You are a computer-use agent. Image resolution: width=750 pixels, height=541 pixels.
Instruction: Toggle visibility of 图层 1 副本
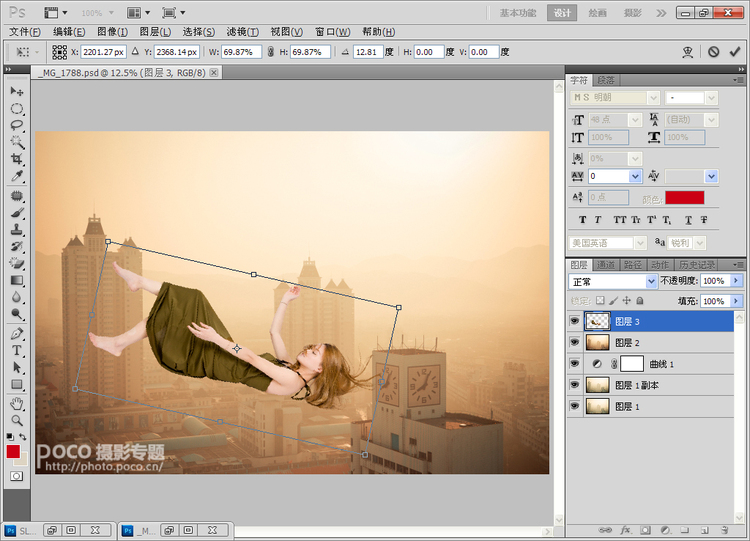[574, 385]
